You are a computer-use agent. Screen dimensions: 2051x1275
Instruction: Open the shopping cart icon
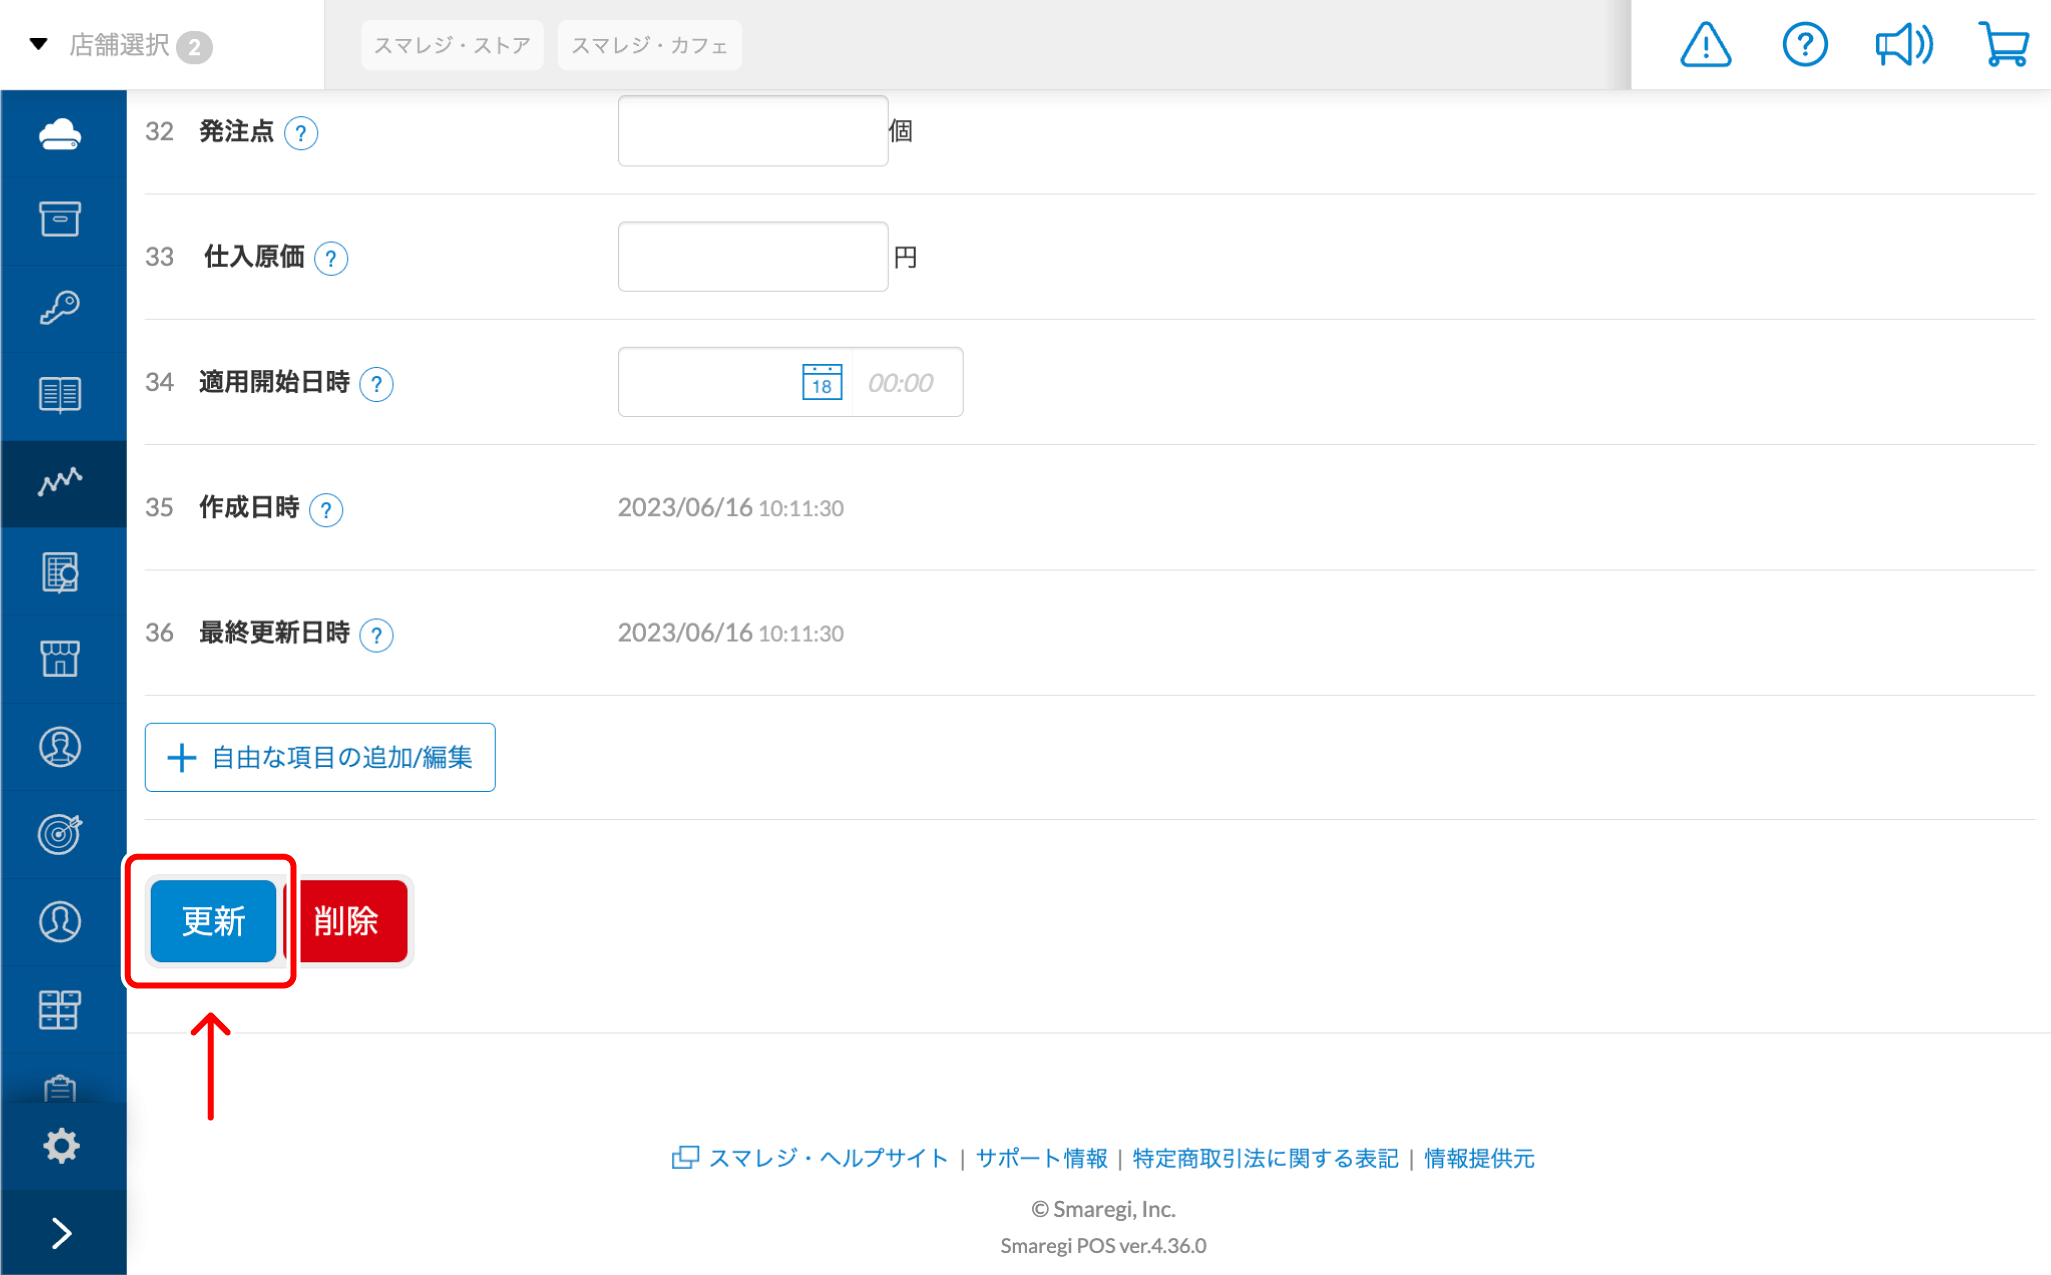[x=2004, y=45]
